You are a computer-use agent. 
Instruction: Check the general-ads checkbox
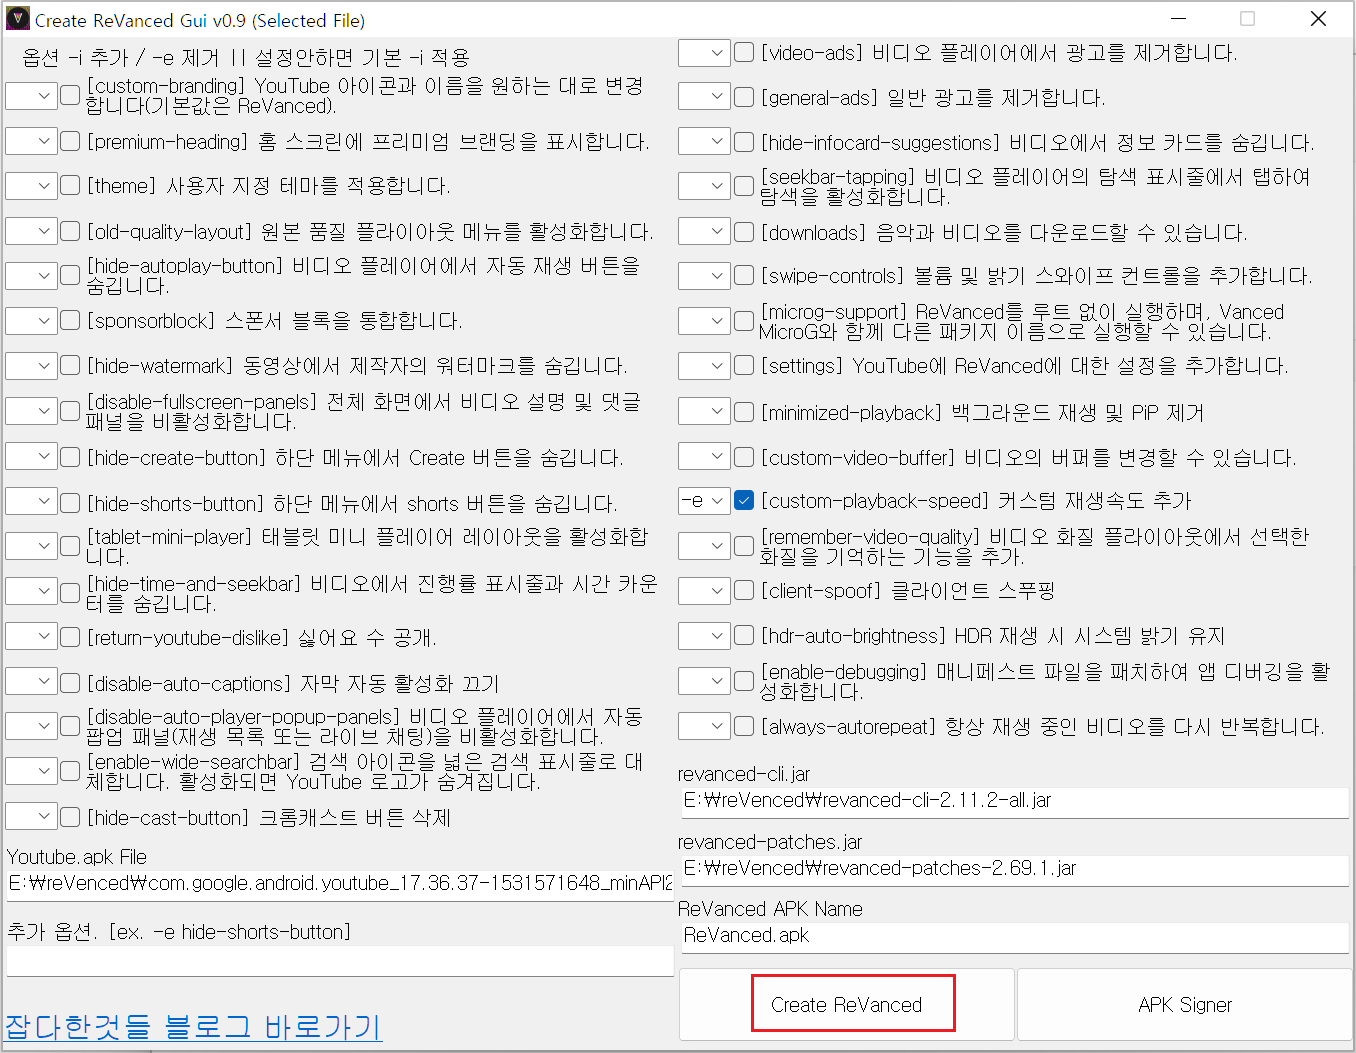coord(744,97)
